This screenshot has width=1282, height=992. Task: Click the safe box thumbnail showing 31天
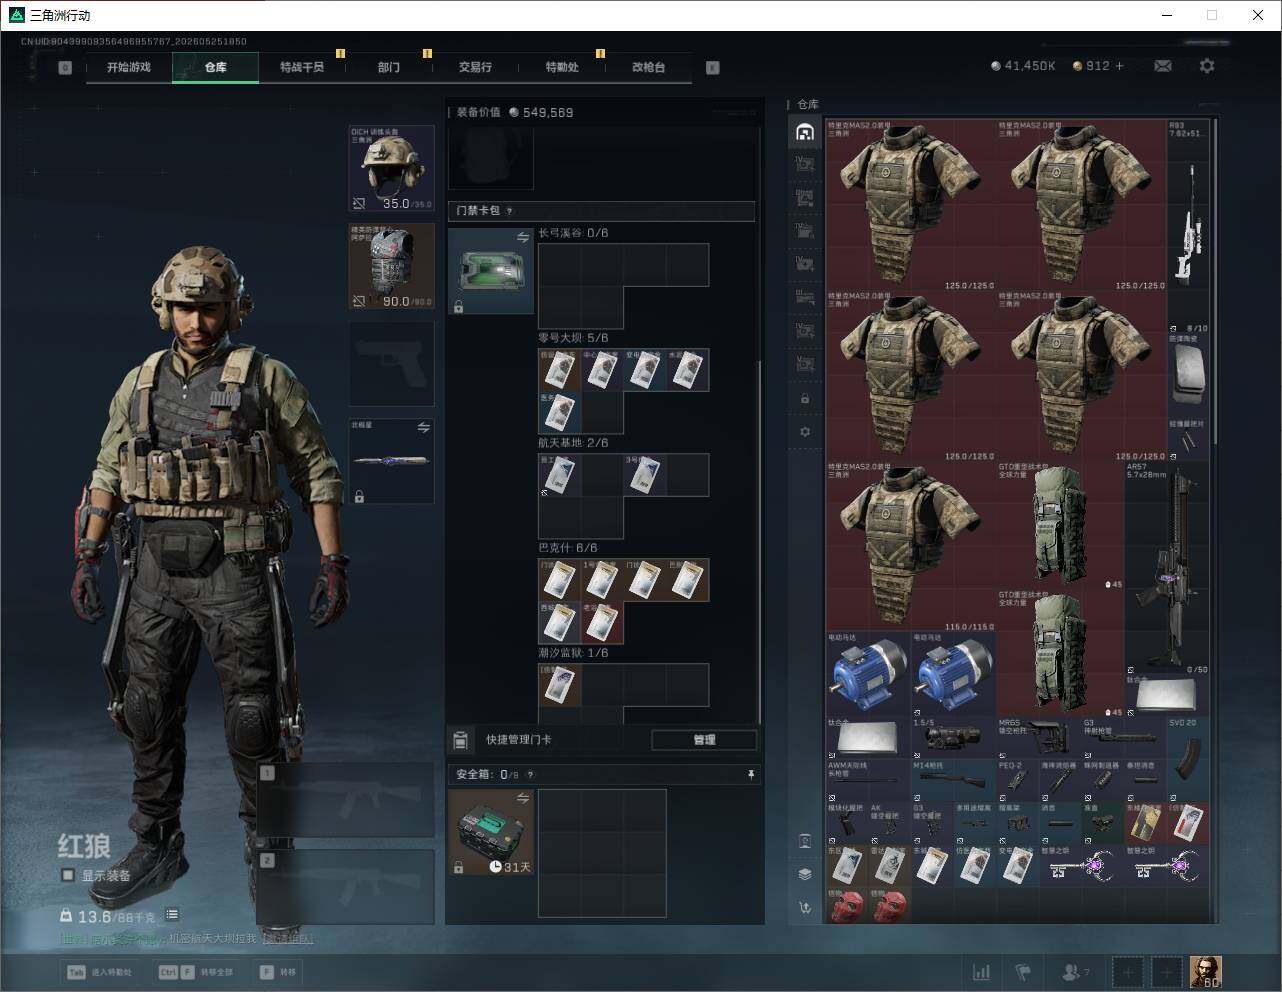pyautogui.click(x=490, y=832)
